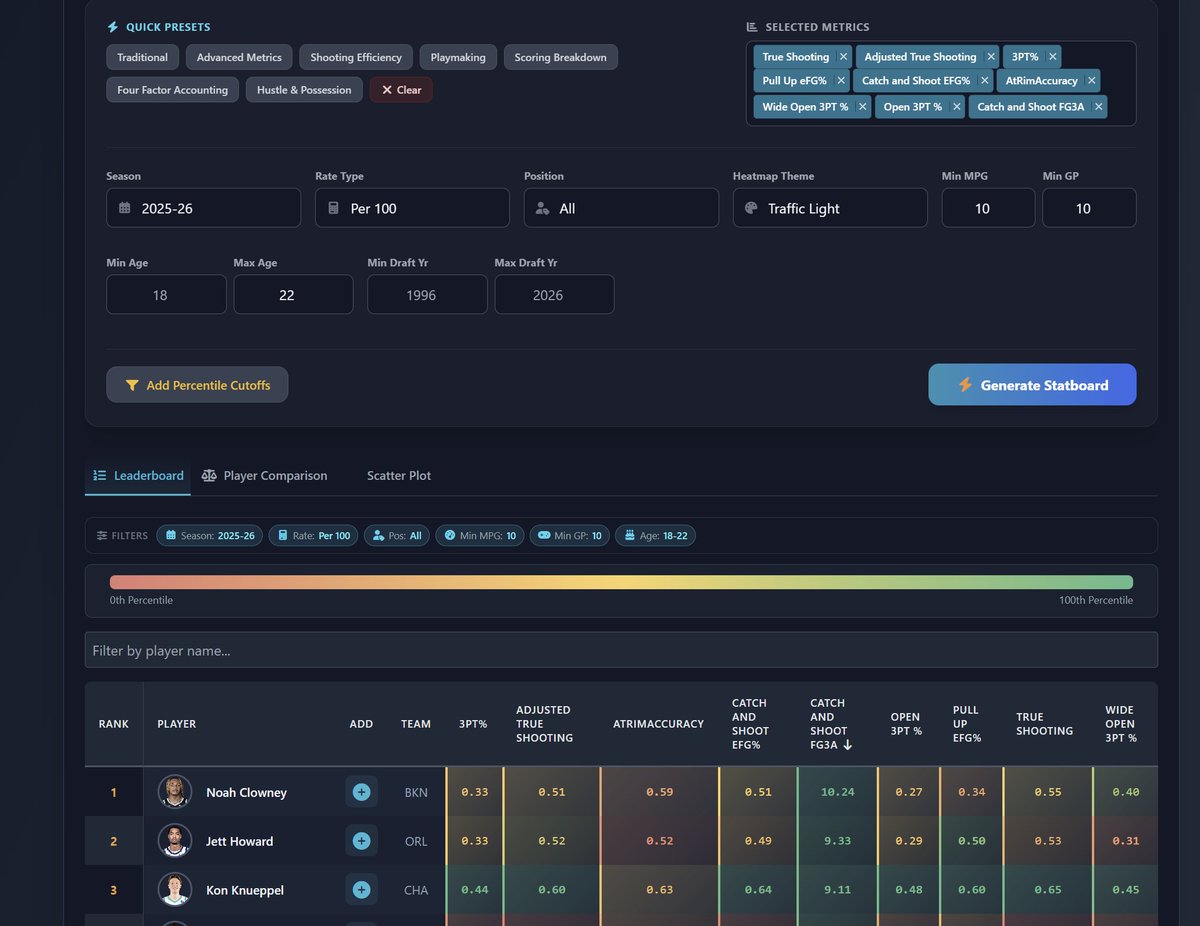Screen dimensions: 1200x926
Task: Apply the Shooting Efficiency preset
Action: tap(356, 57)
